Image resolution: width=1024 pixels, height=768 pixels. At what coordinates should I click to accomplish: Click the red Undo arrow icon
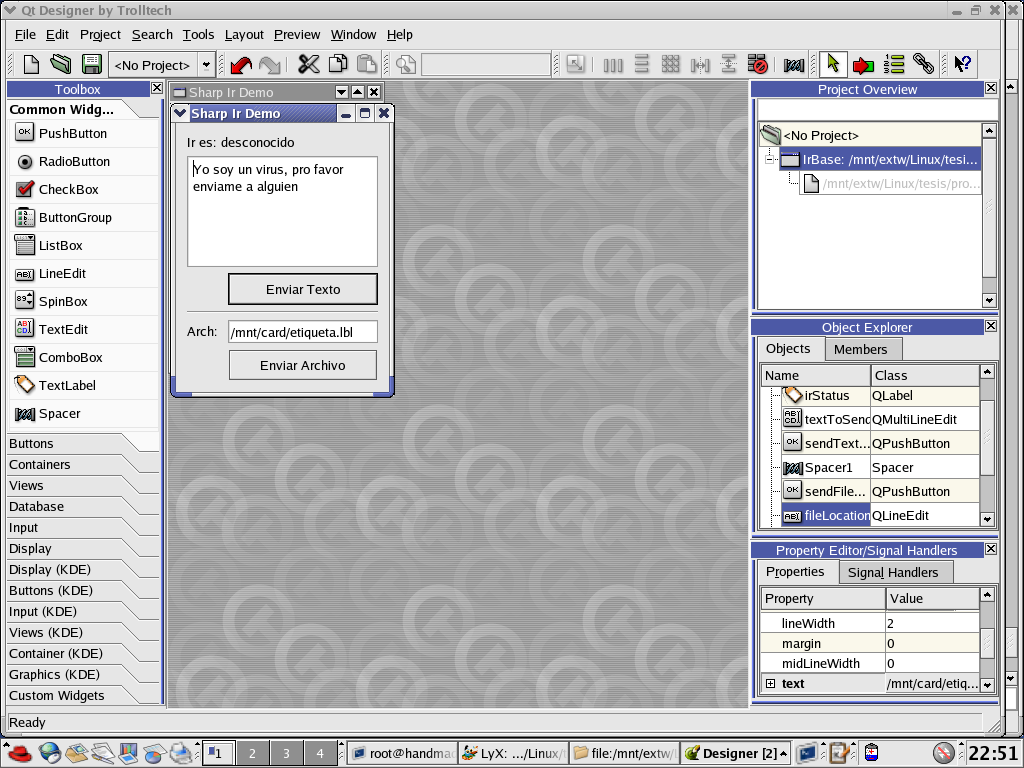(x=241, y=65)
